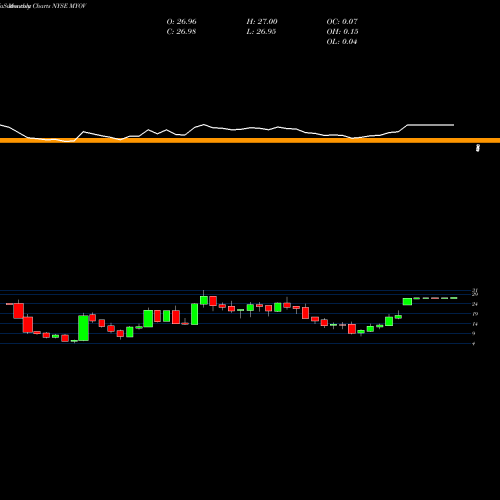Click the 'OC: 0.07' reading
This screenshot has width=500, height=500.
(342, 21)
